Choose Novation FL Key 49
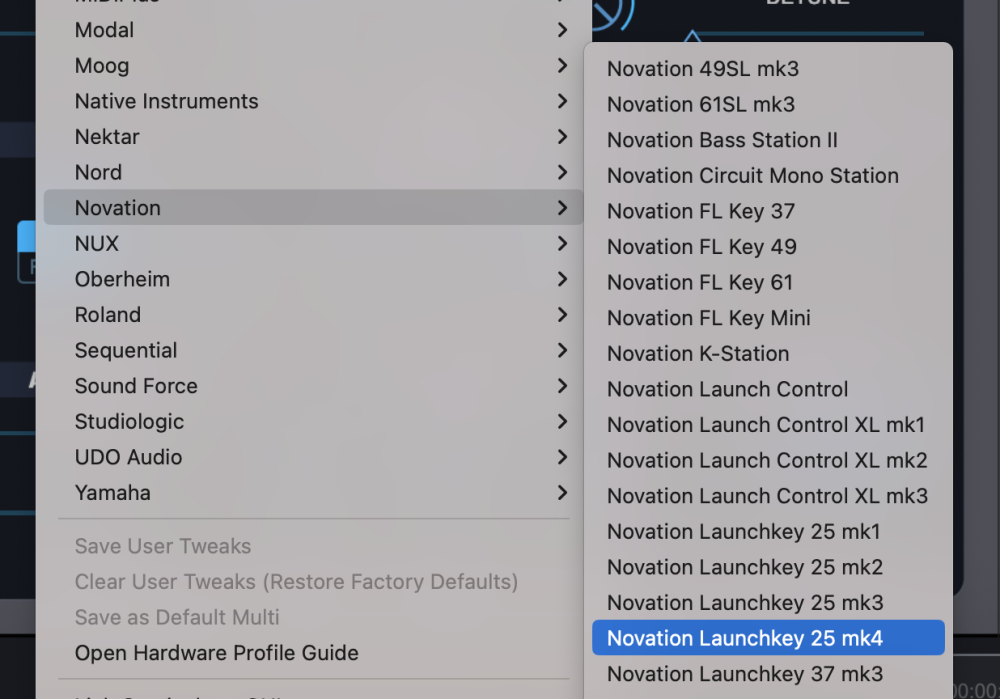The width and height of the screenshot is (1000, 699). (701, 247)
